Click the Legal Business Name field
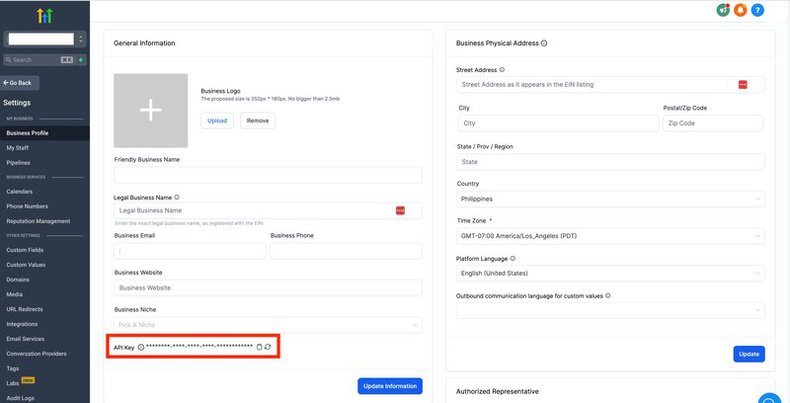This screenshot has height=403, width=790. 268,211
